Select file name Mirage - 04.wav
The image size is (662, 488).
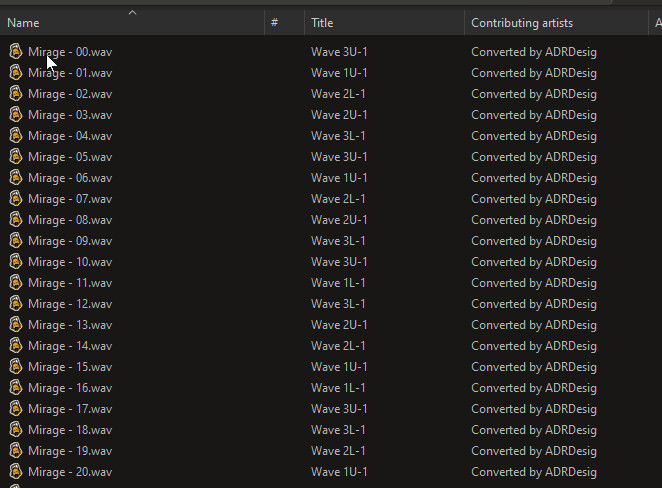(70, 136)
